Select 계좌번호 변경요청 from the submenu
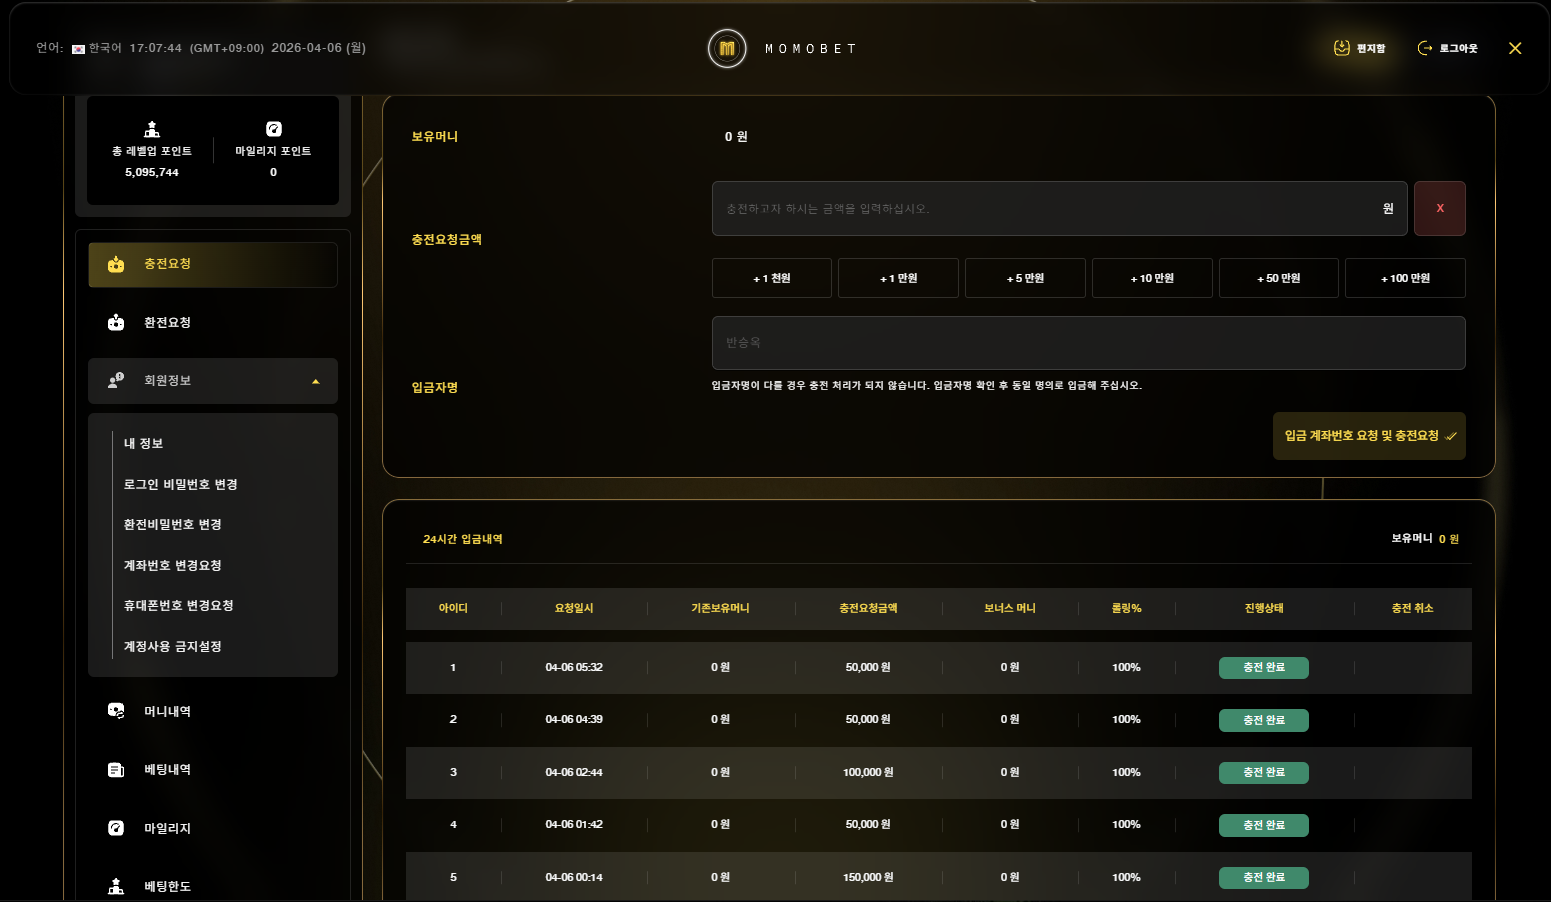1551x902 pixels. (x=172, y=565)
